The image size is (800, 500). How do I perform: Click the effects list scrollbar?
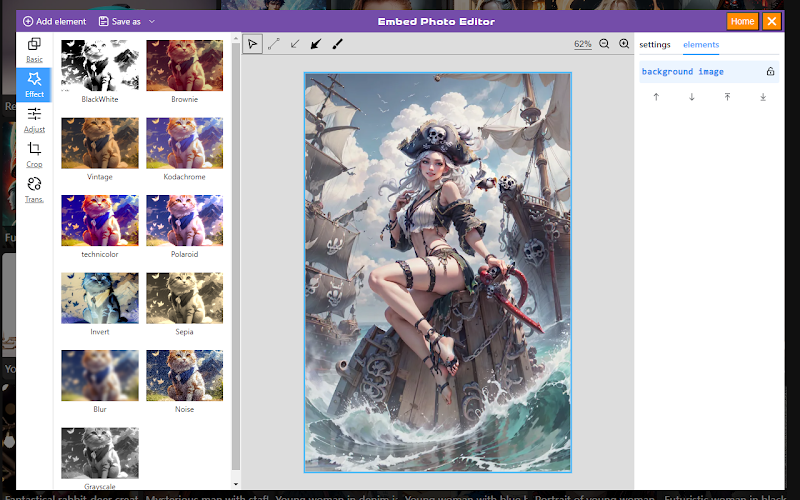coord(235,257)
